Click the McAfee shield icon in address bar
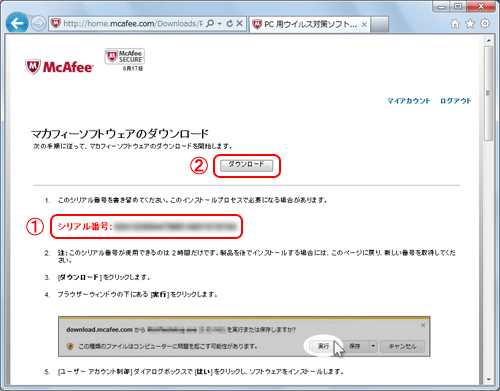500x391 pixels. point(56,24)
